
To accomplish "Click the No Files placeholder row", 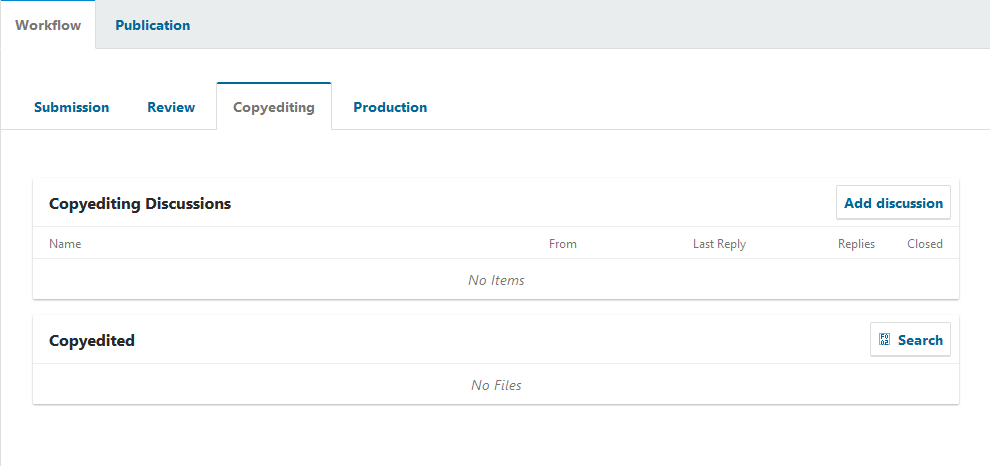I will 496,385.
